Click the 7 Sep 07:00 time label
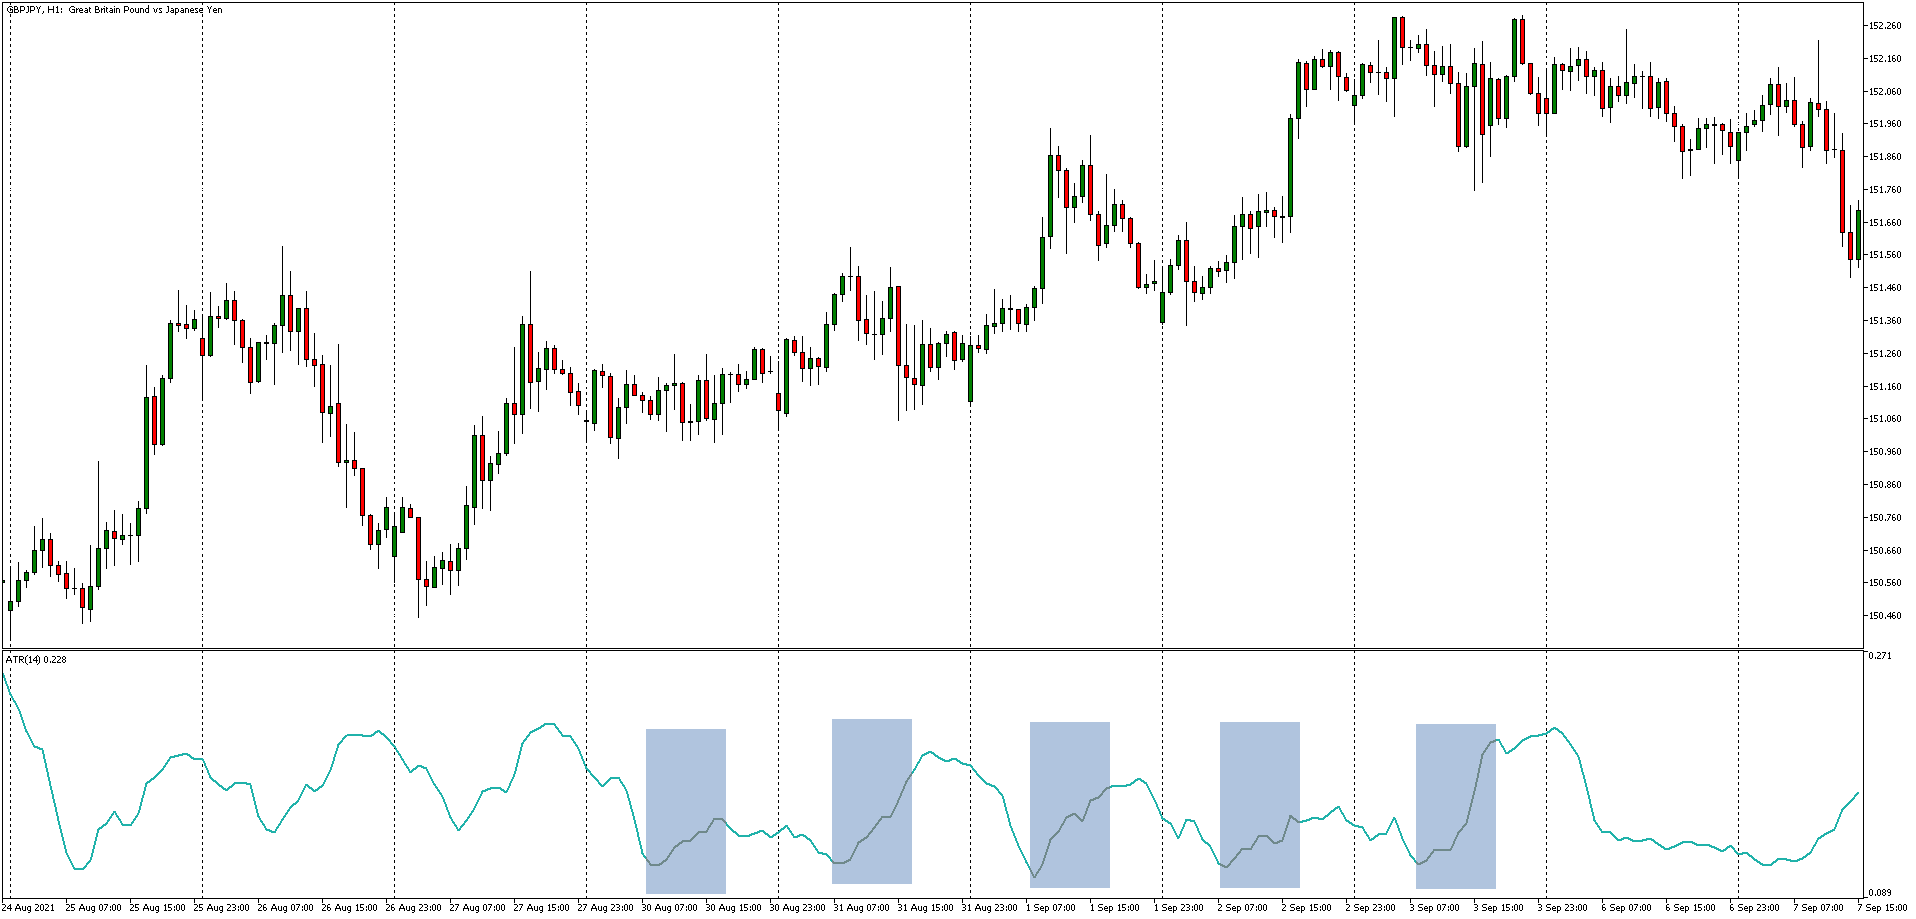1916x919 pixels. (1819, 908)
